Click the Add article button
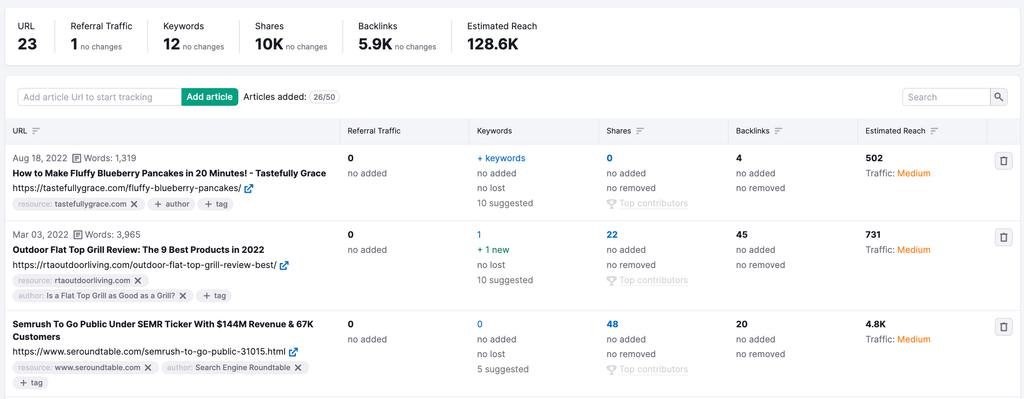Image resolution: width=1024 pixels, height=399 pixels. coord(210,97)
